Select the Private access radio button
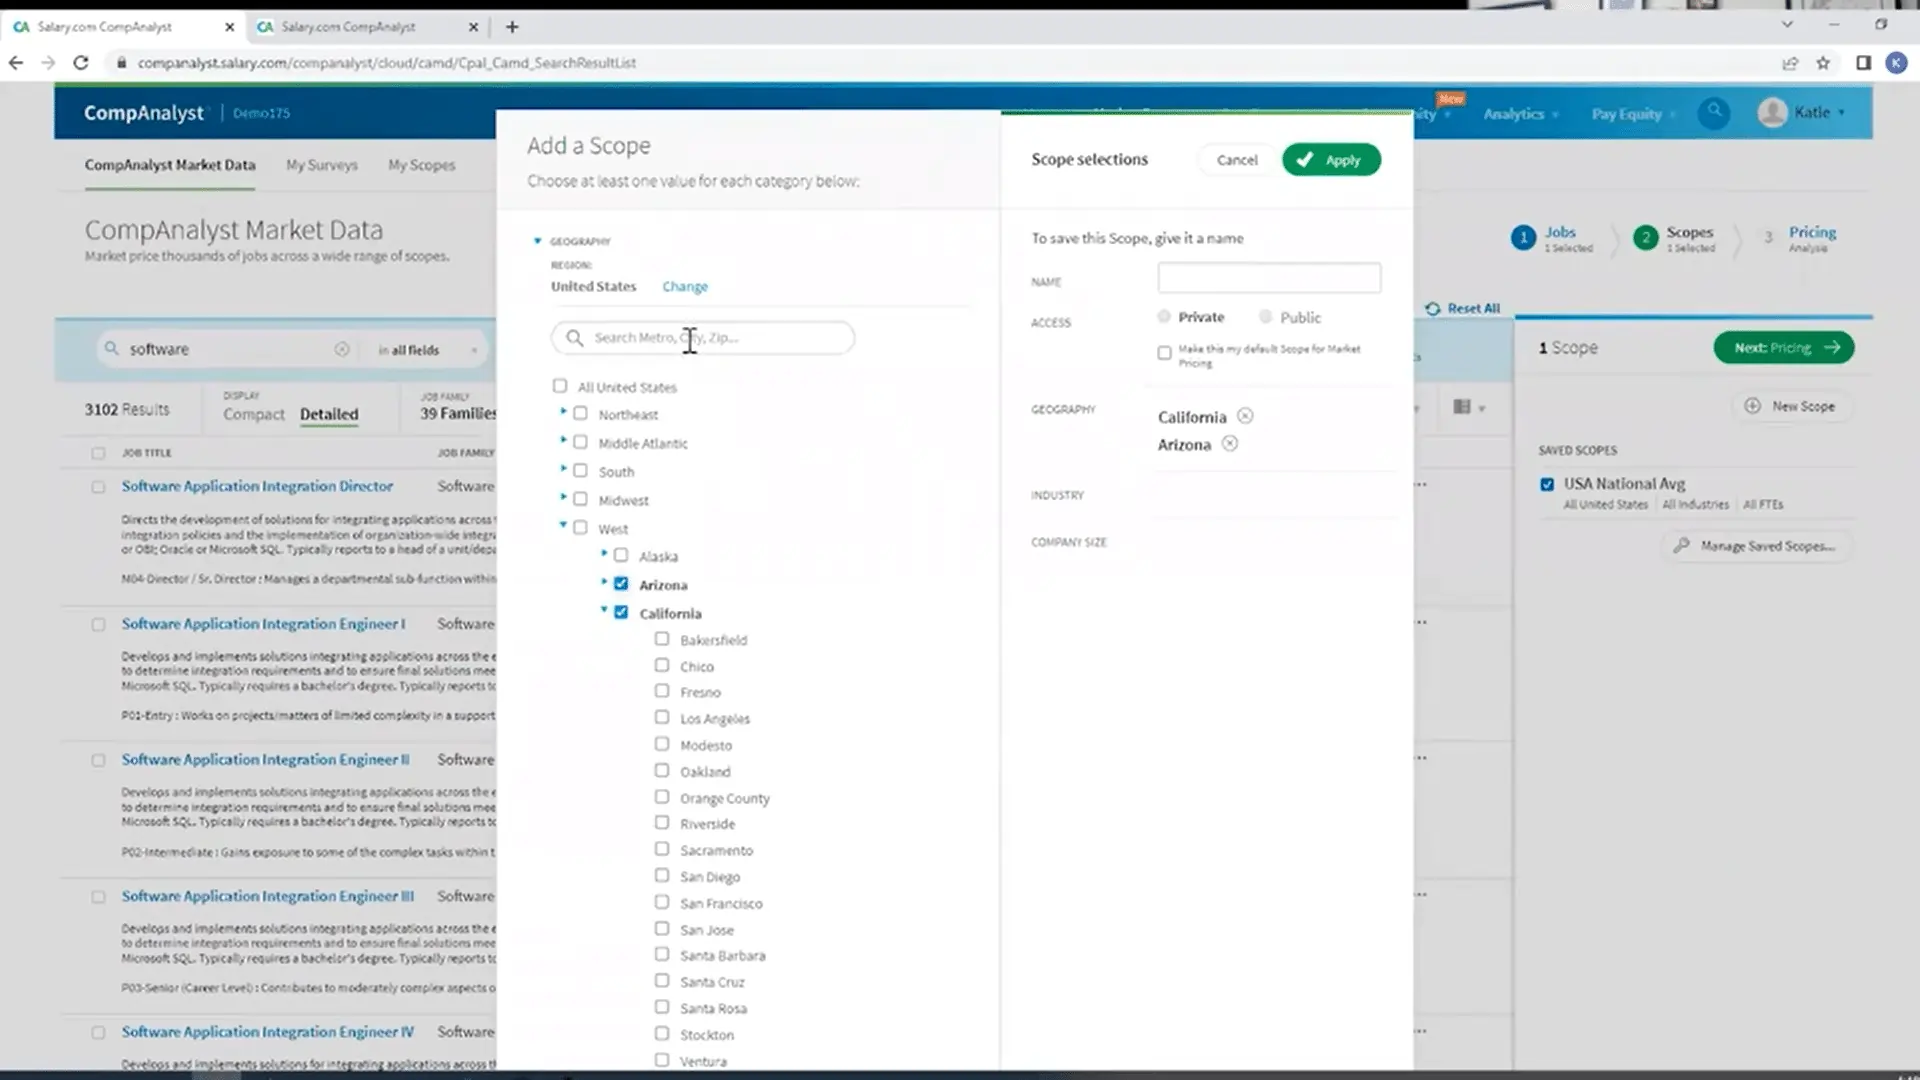Viewport: 1920px width, 1080px height. [1164, 317]
